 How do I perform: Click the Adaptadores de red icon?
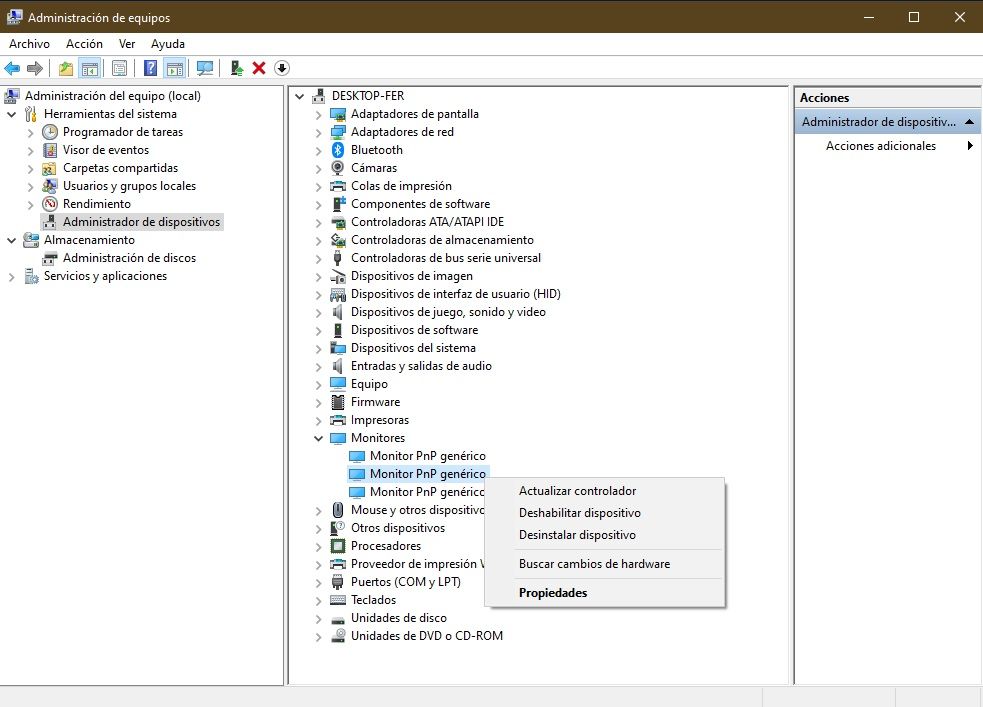[x=338, y=132]
